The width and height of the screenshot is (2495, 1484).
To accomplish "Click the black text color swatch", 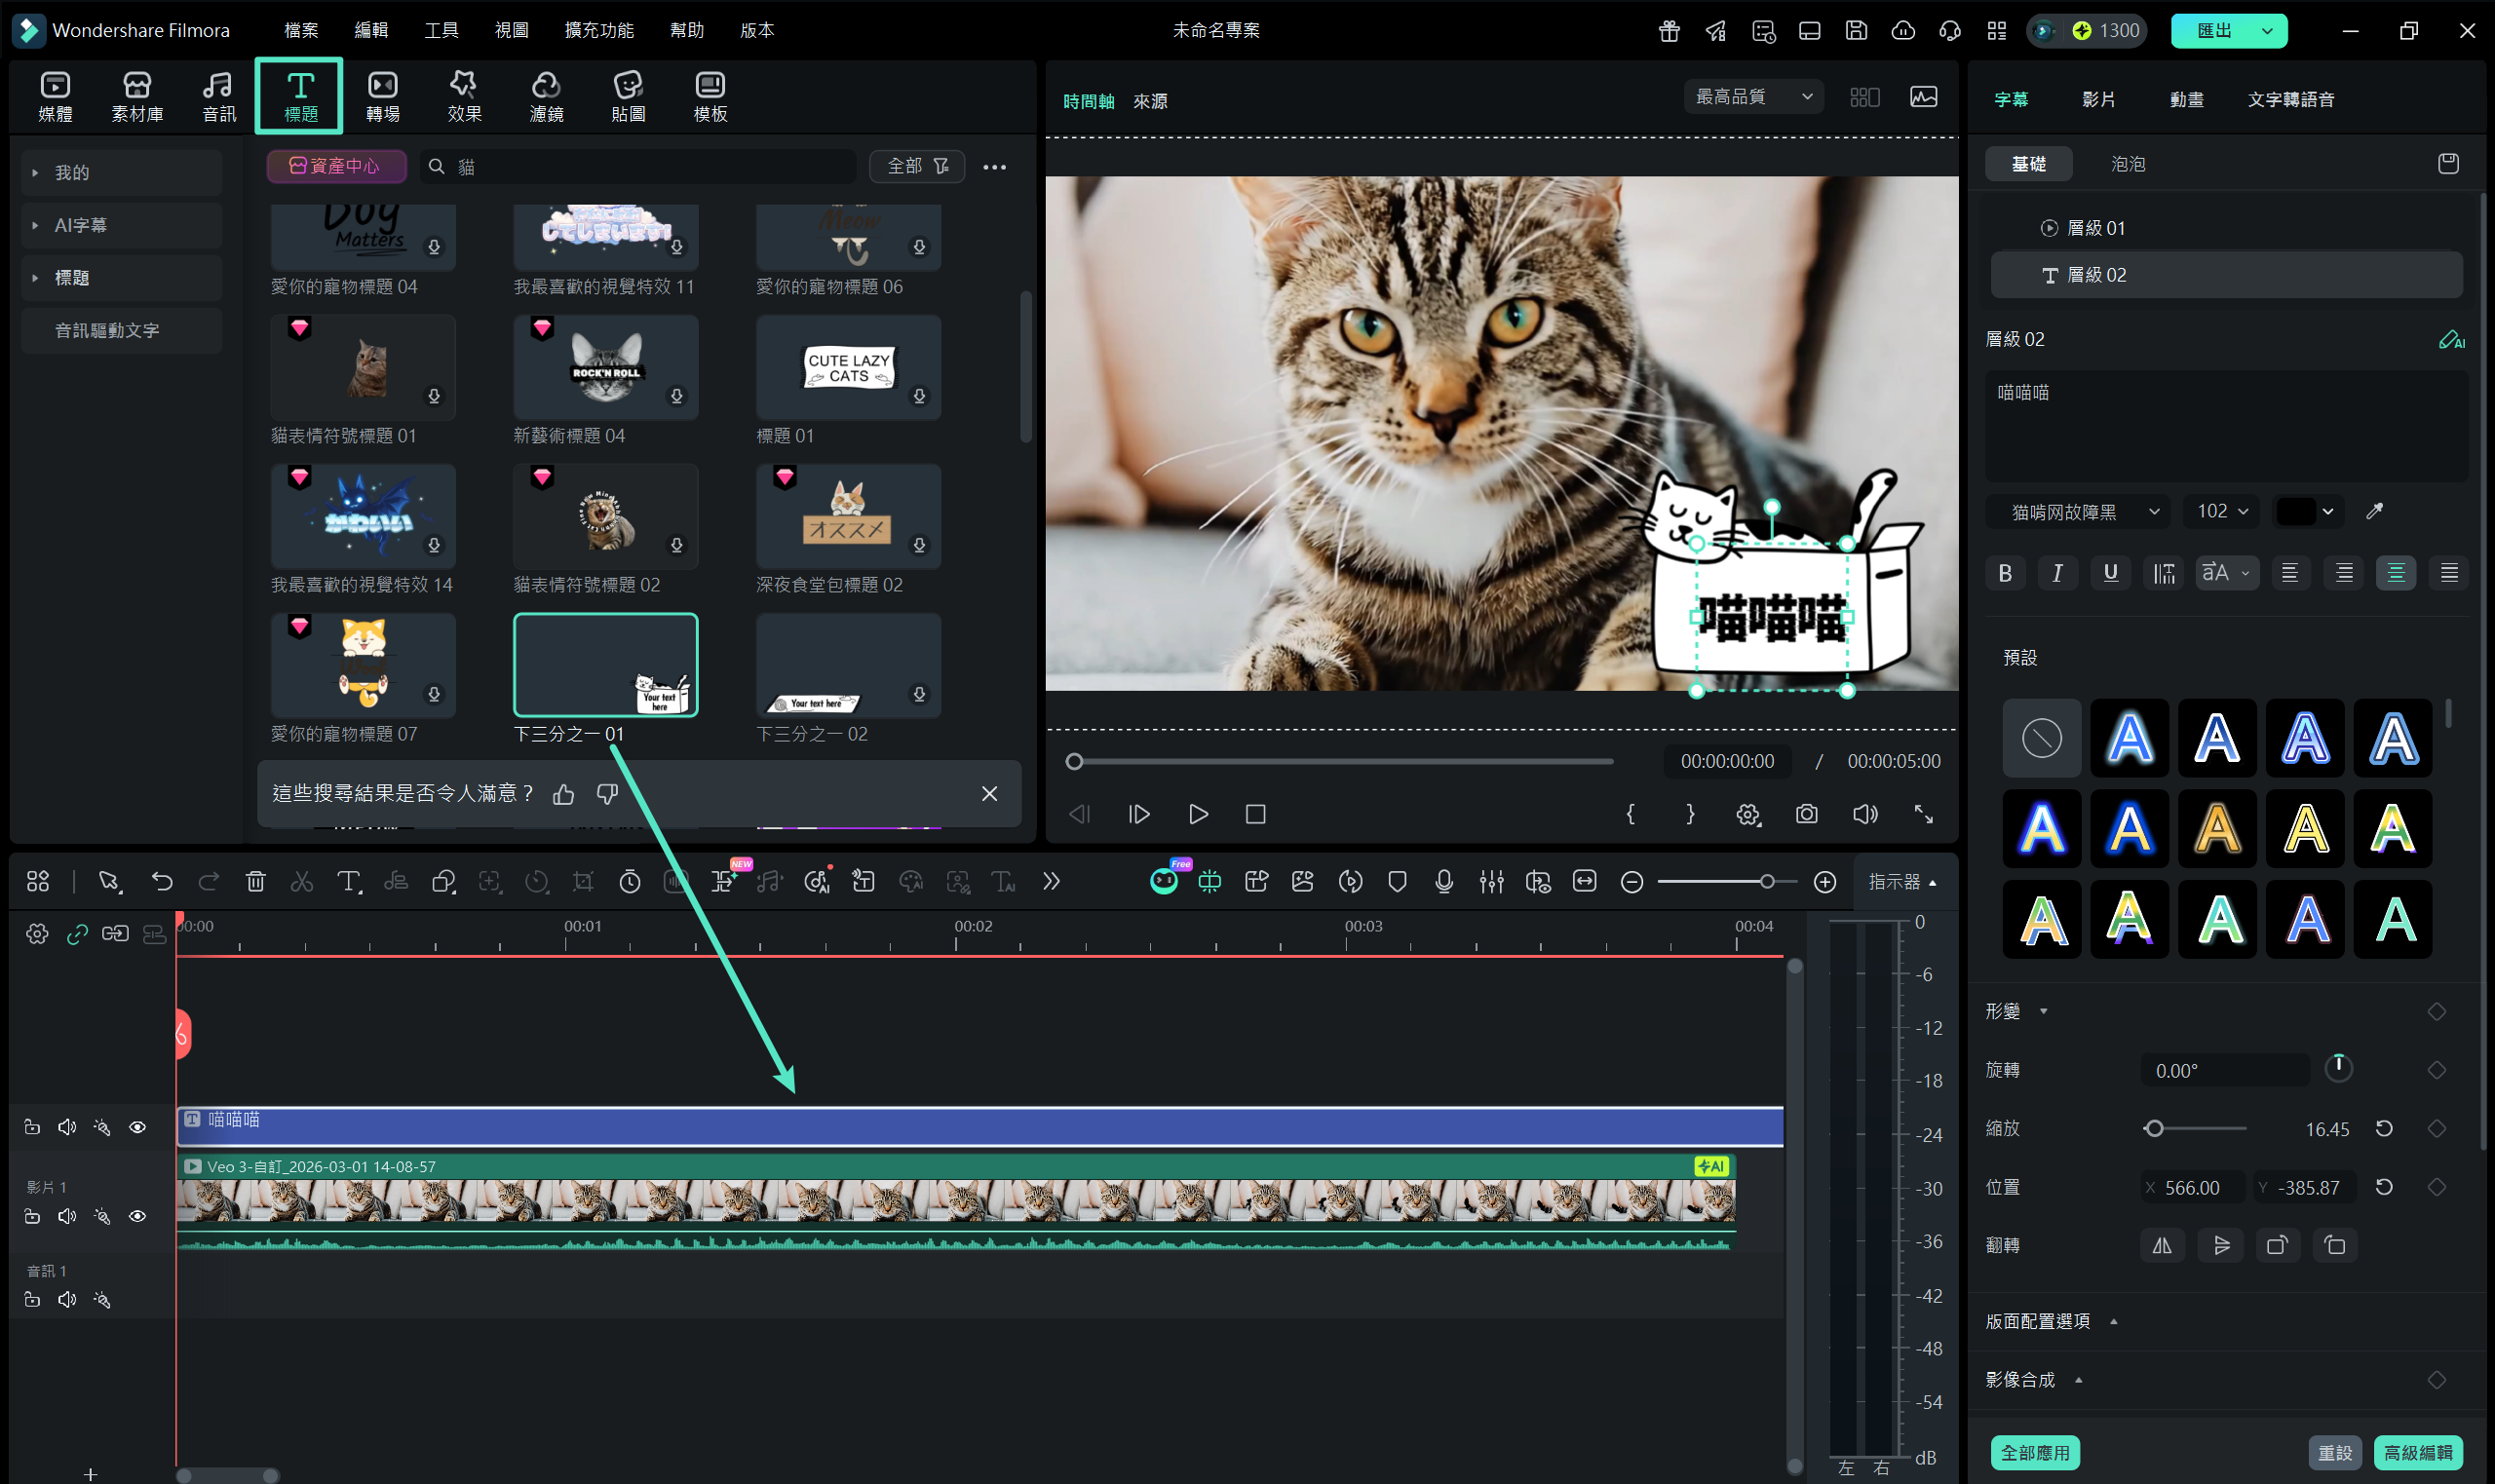I will [x=2295, y=511].
